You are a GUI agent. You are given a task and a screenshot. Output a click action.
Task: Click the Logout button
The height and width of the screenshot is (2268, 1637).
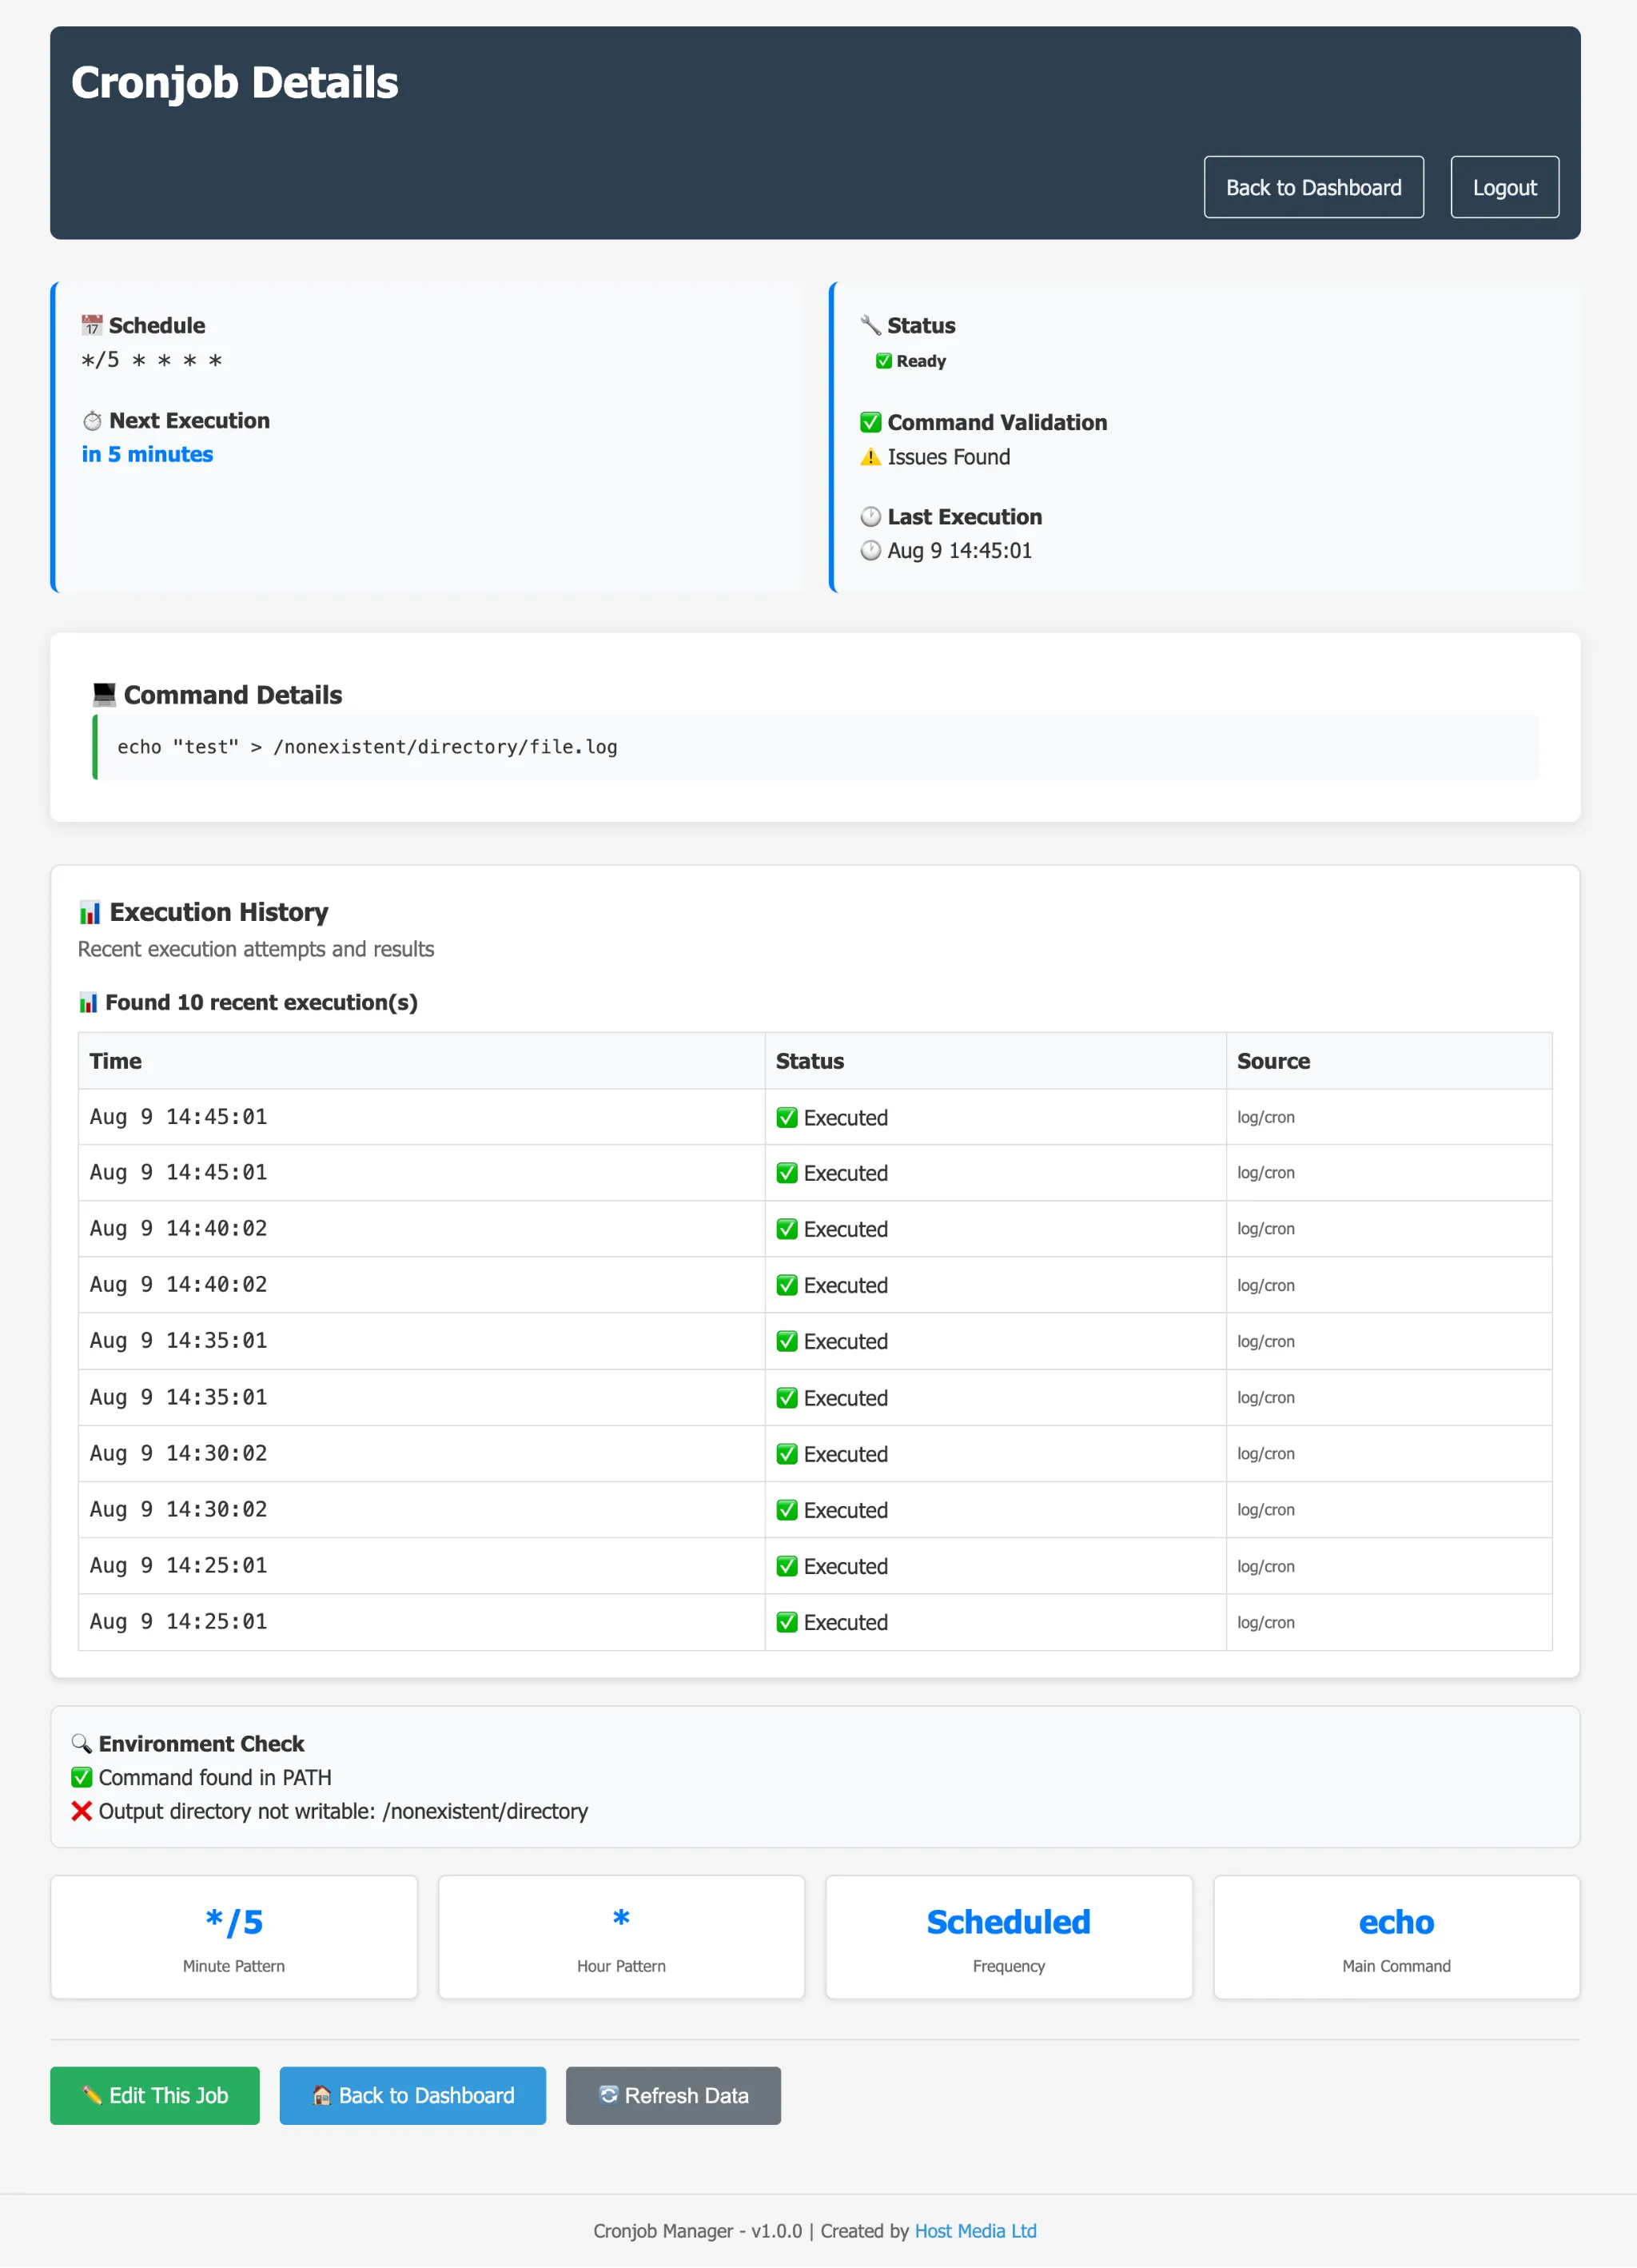click(1504, 186)
